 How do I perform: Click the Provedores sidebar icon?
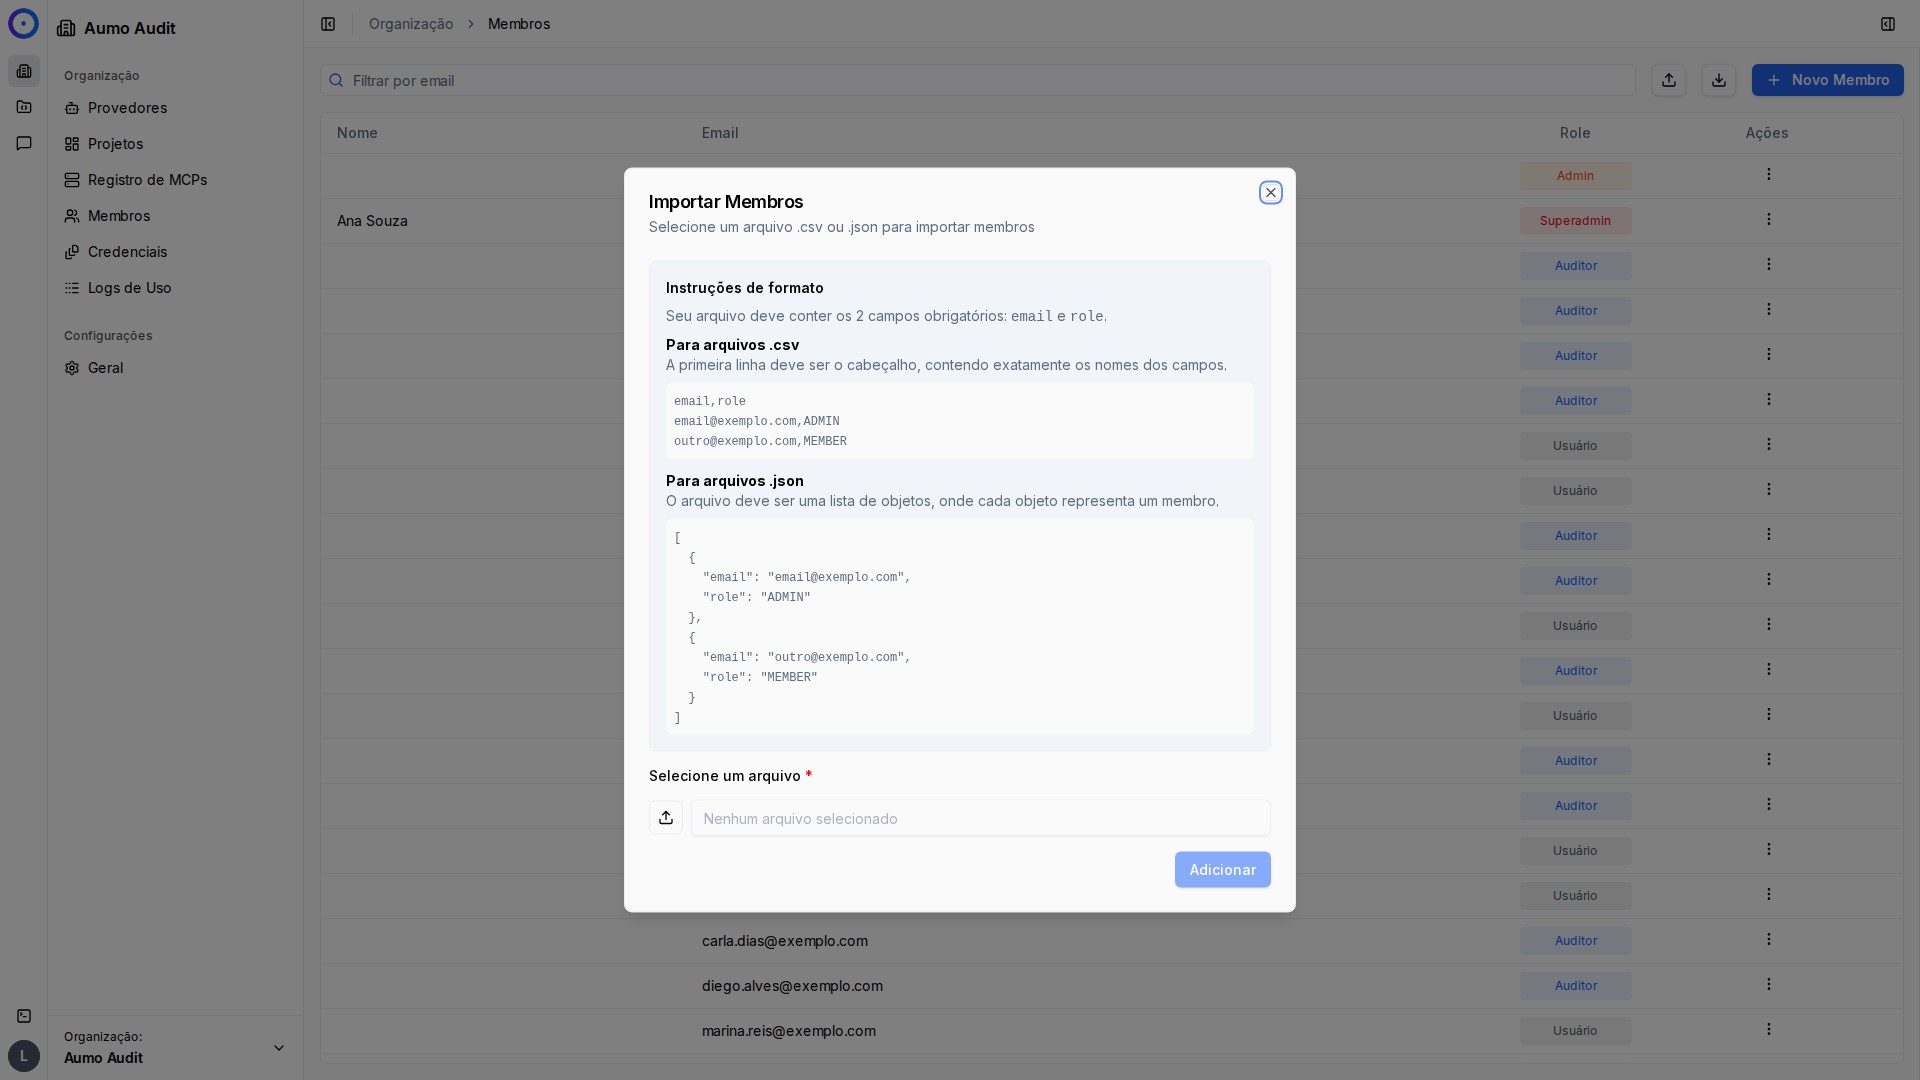pos(72,108)
